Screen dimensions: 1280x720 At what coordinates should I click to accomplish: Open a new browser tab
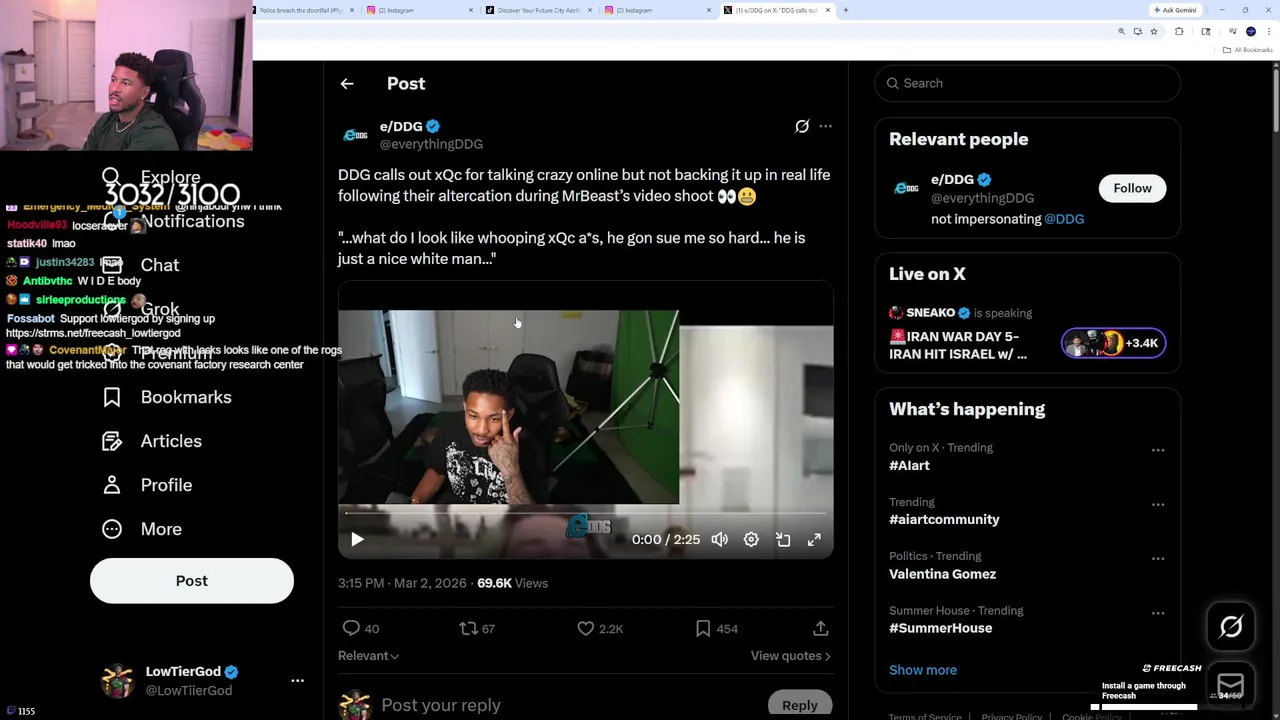pyautogui.click(x=846, y=10)
